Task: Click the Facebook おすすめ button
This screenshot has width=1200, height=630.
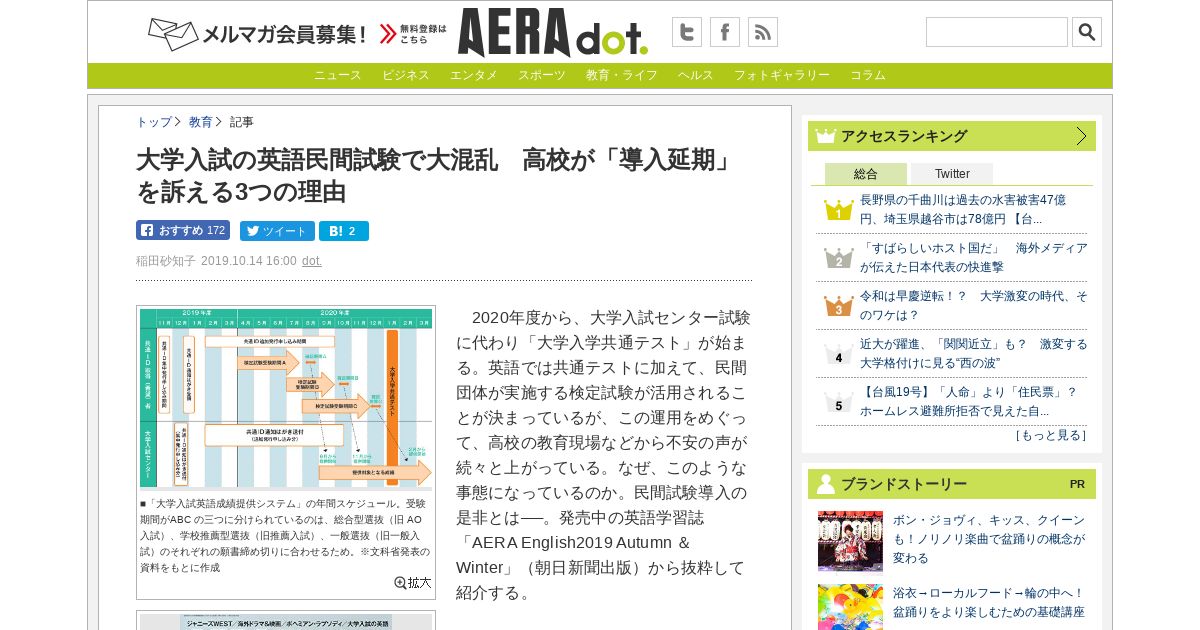Action: (183, 230)
